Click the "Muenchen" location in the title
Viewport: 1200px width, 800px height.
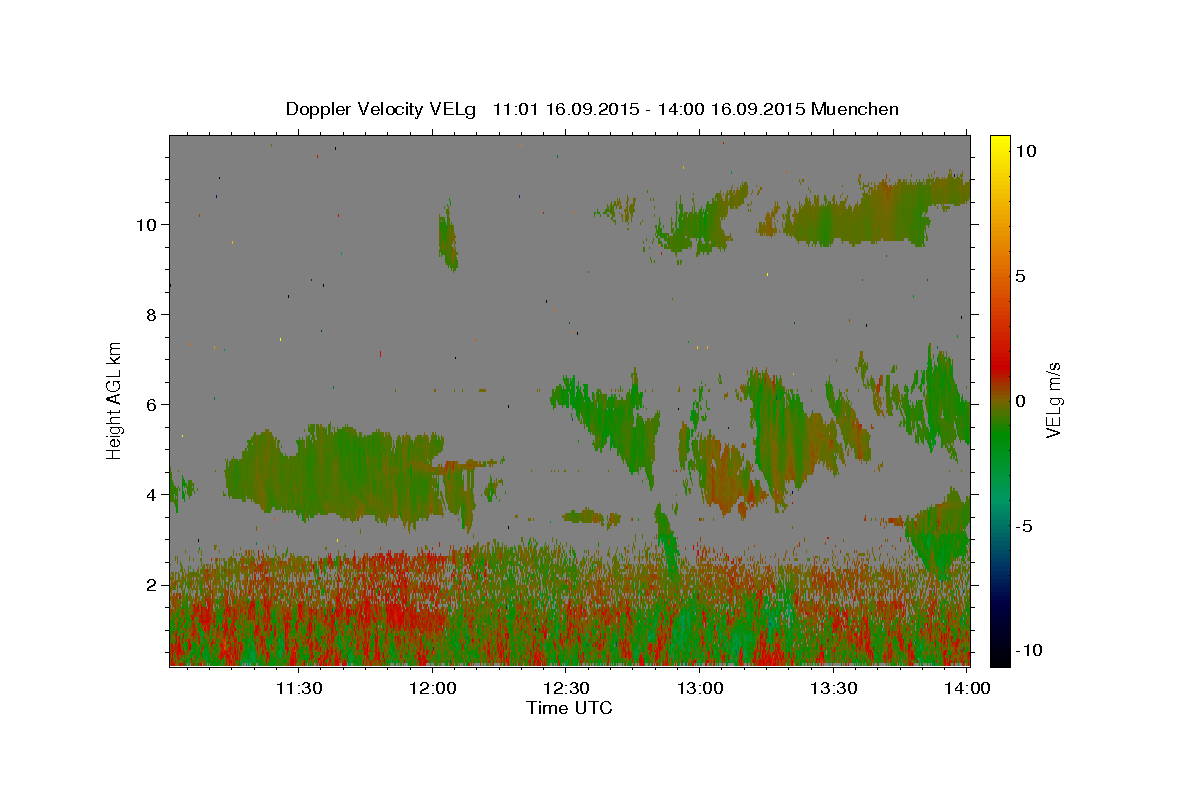click(x=855, y=109)
